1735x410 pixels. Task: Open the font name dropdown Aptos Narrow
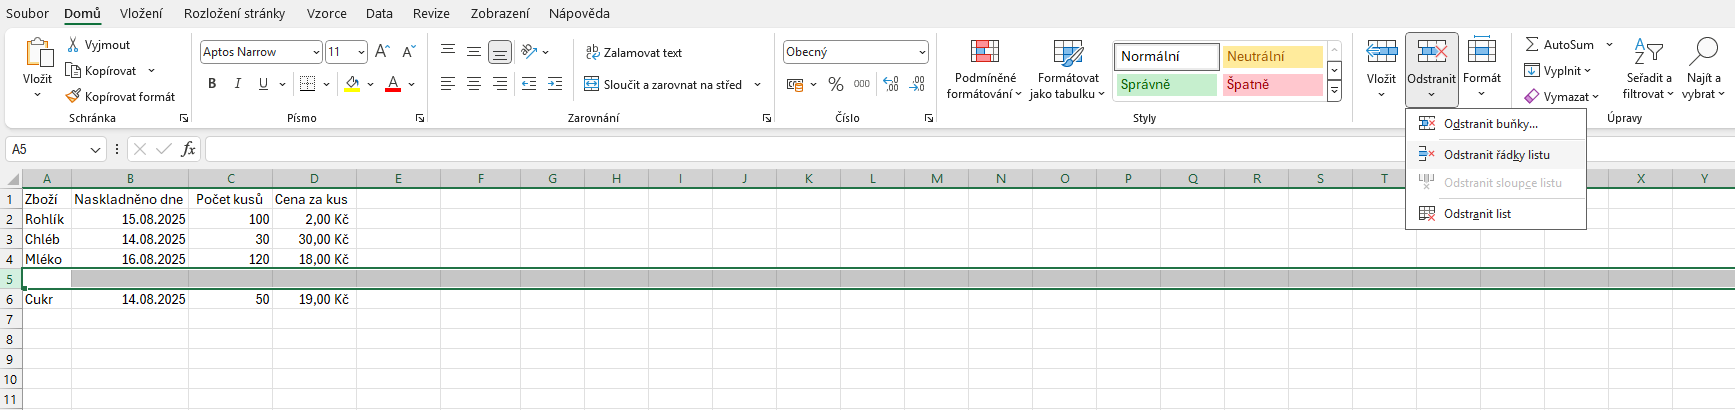316,52
